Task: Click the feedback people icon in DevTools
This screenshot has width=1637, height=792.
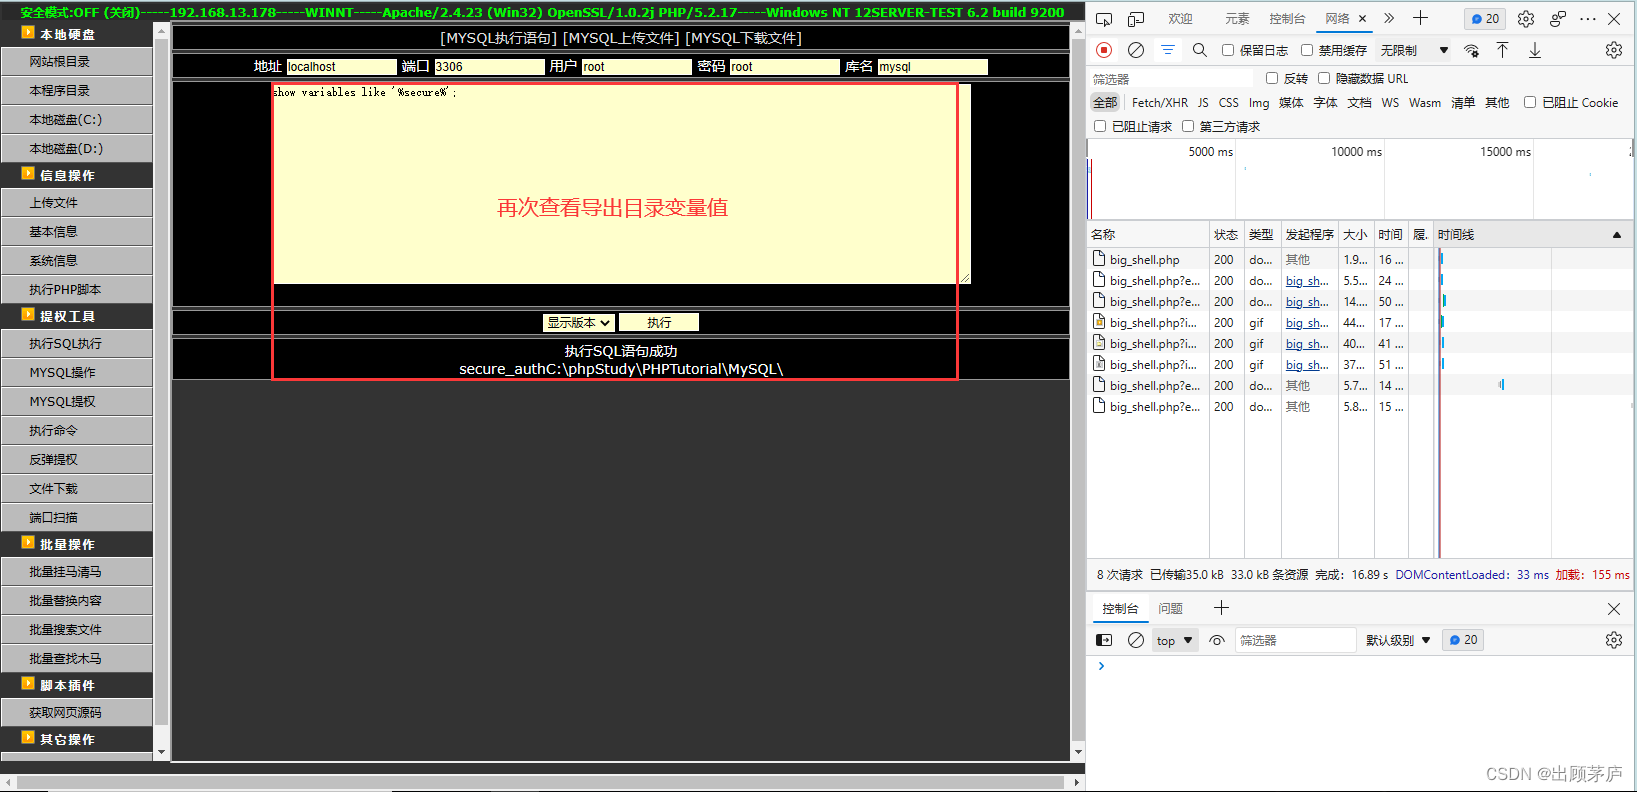Action: click(1558, 19)
